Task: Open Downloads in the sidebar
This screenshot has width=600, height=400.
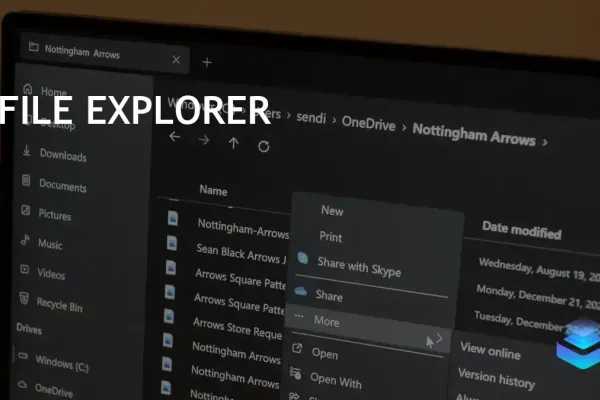Action: point(63,155)
